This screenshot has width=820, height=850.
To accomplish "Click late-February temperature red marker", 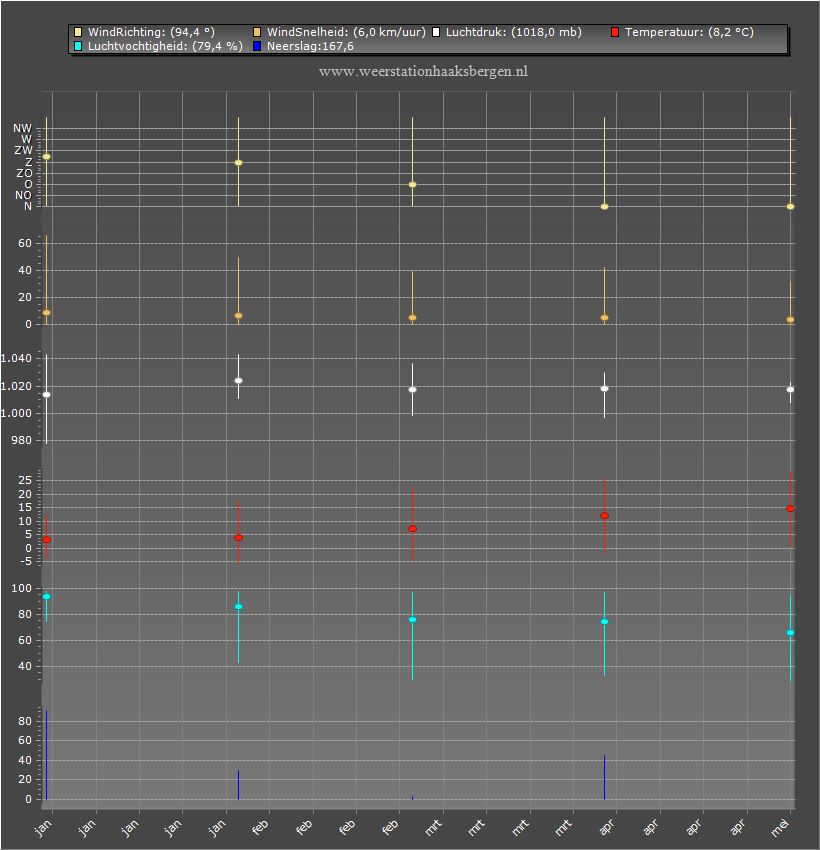I will tap(412, 529).
